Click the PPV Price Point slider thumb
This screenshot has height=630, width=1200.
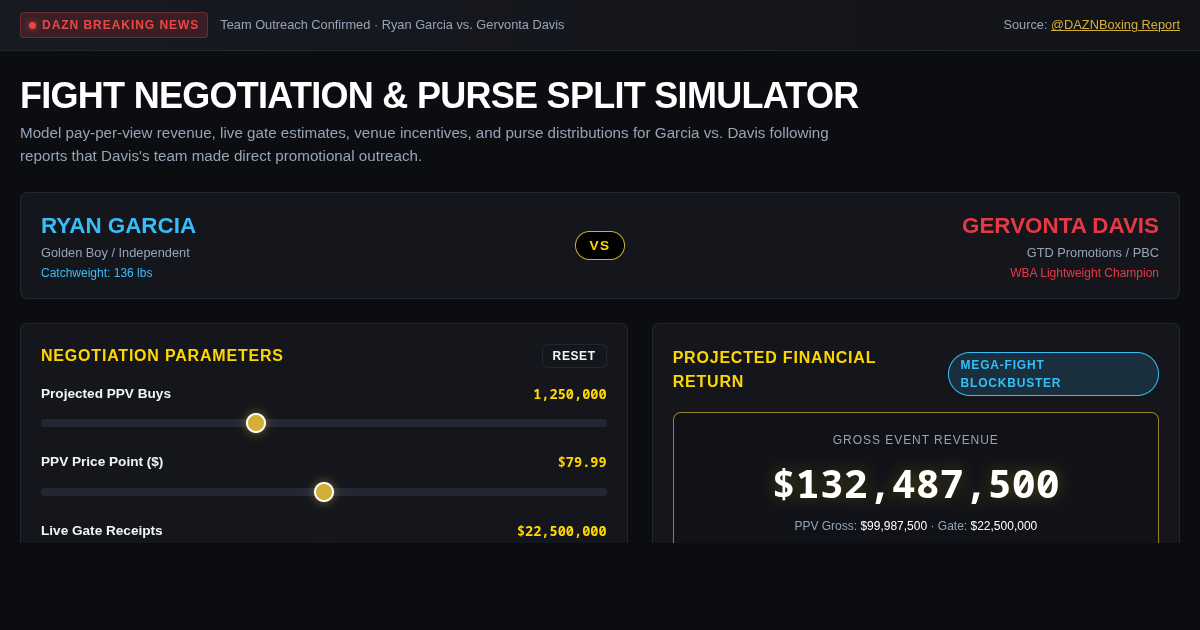click(x=324, y=492)
